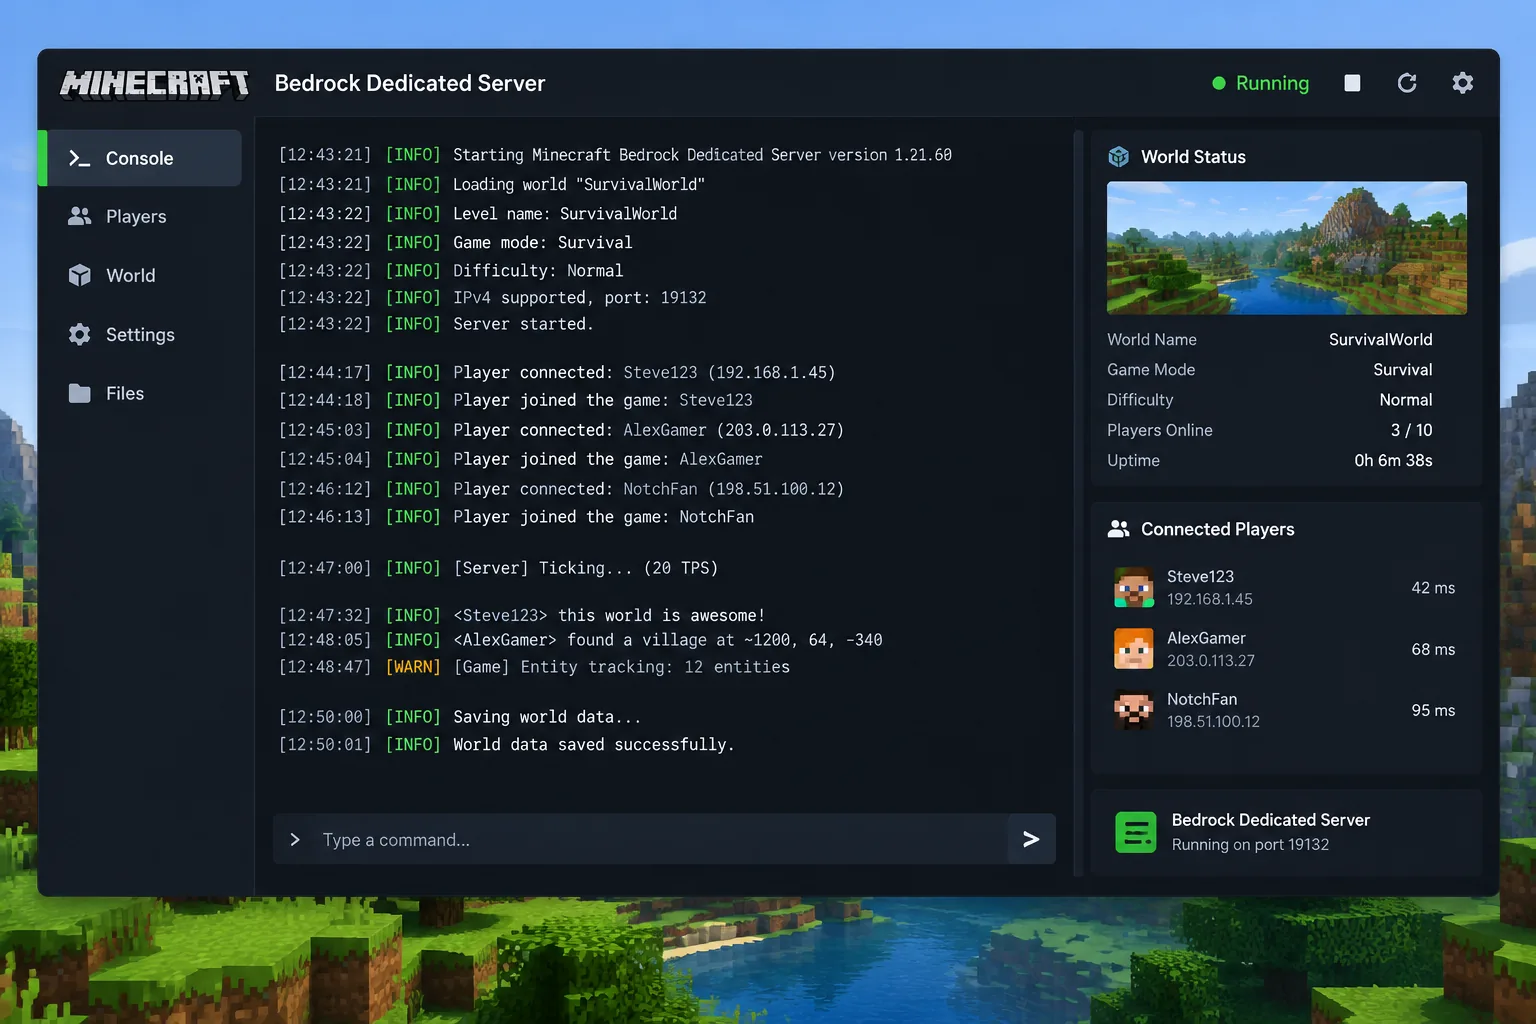1536x1024 pixels.
Task: Select NotchFan's avatar head
Action: point(1134,710)
